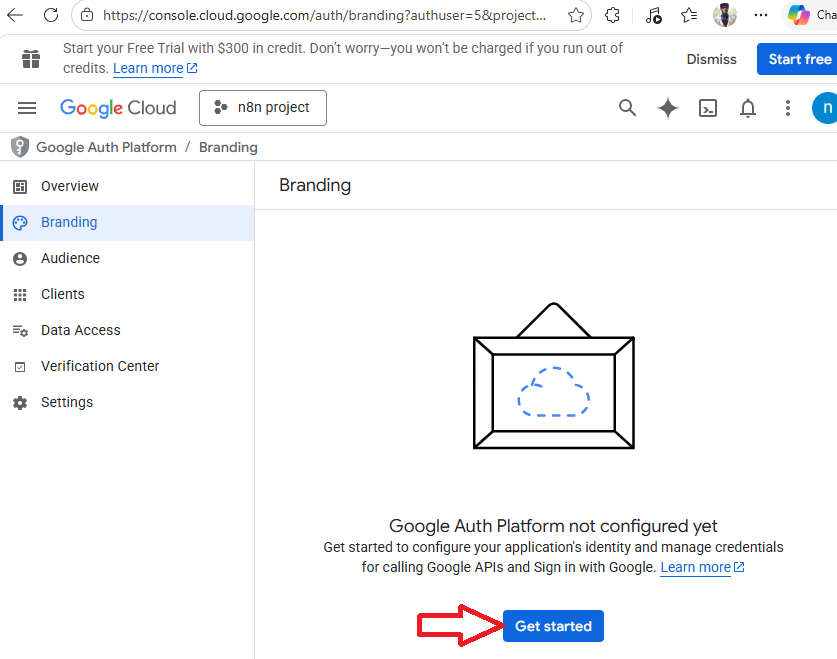Select Overview in the sidebar
The image size is (837, 659).
[x=69, y=186]
